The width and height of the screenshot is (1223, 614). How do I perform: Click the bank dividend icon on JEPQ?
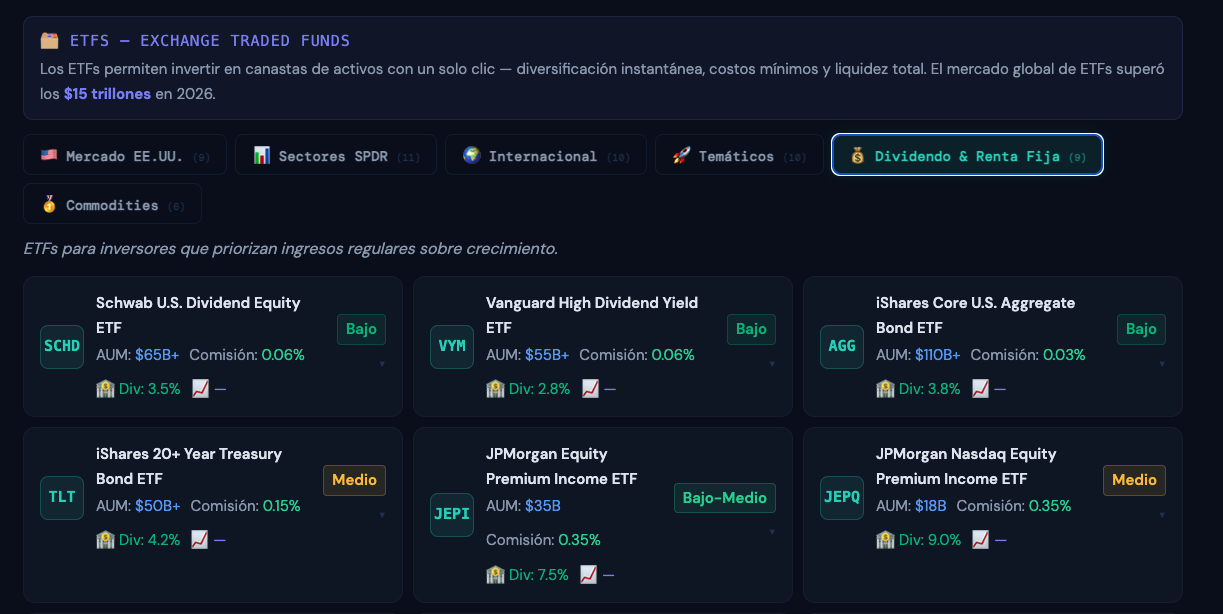[x=885, y=540]
